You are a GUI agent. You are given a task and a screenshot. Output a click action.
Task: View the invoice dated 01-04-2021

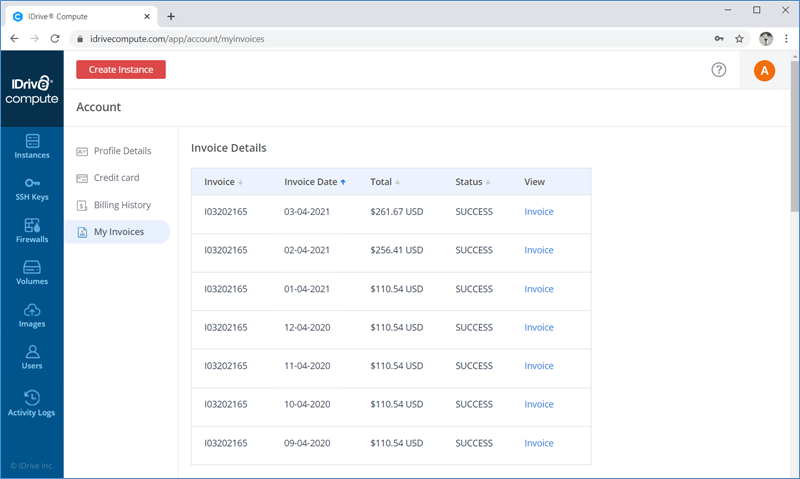[539, 289]
